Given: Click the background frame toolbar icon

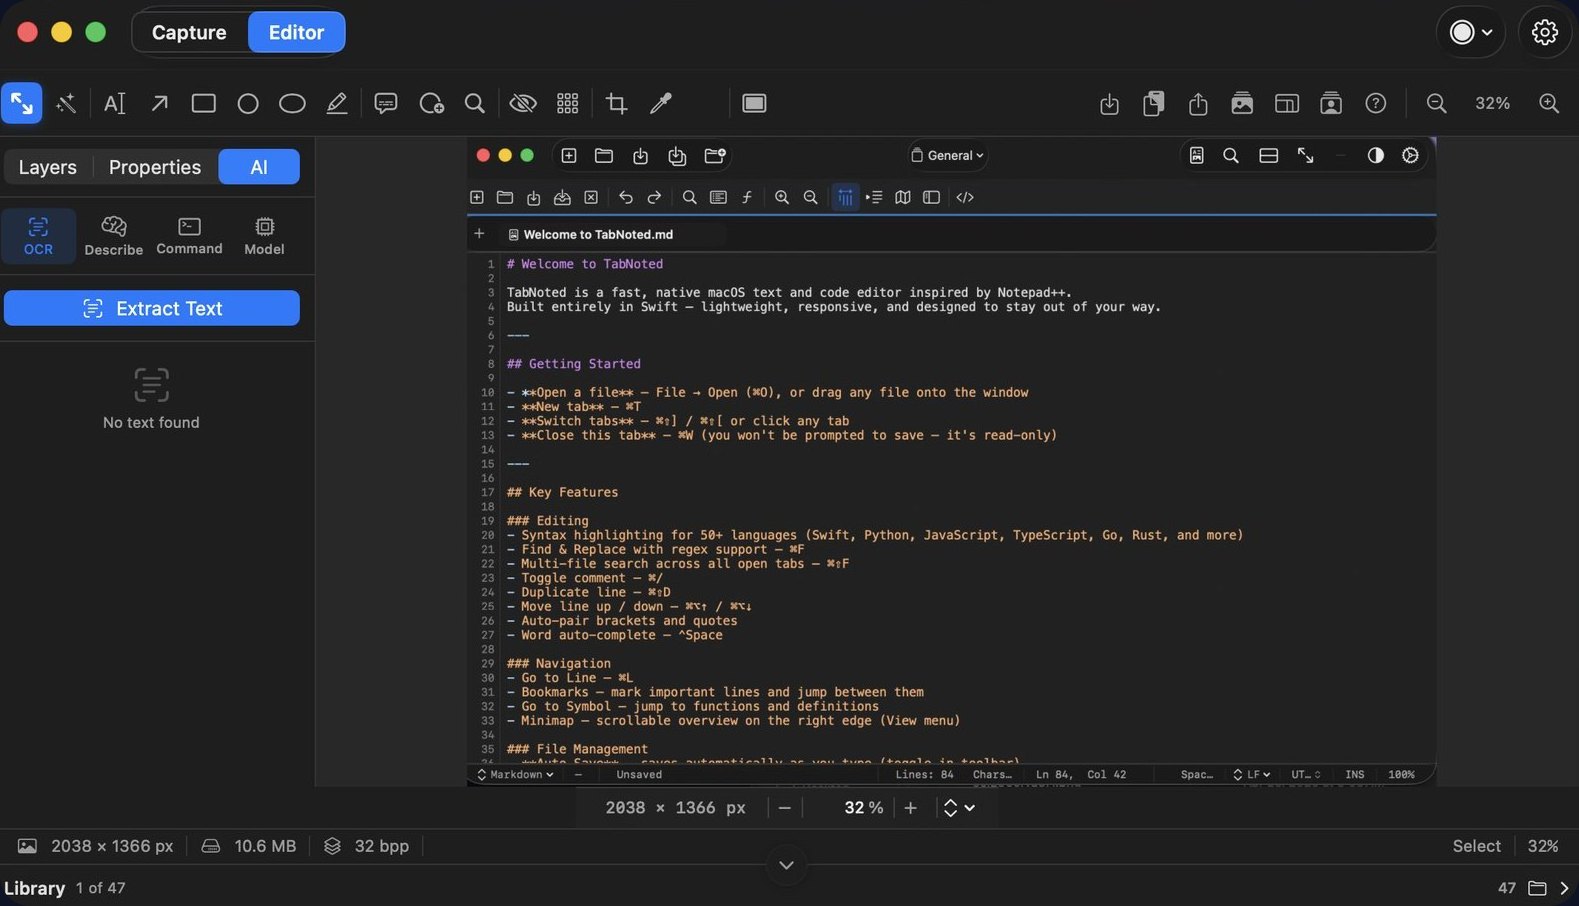Looking at the screenshot, I should coord(754,103).
